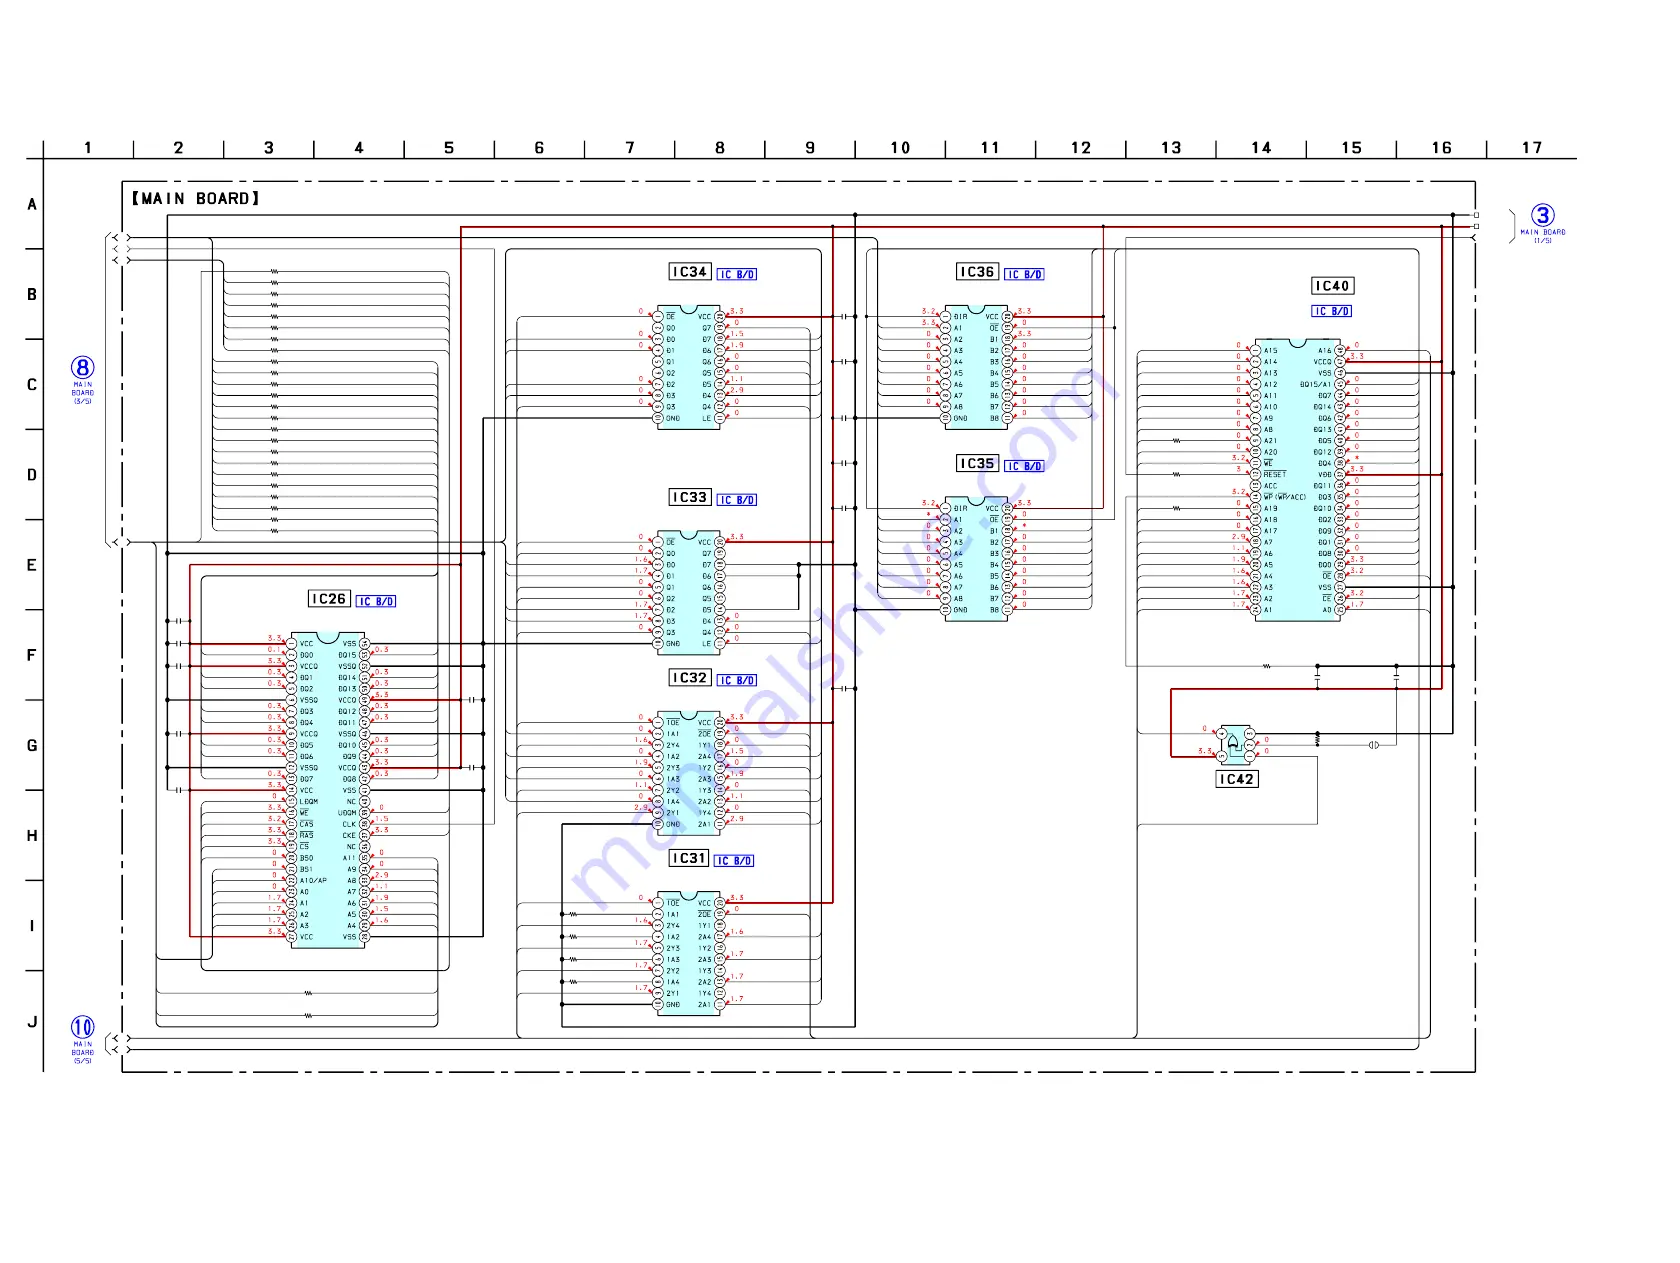Select the IC42 label
This screenshot has width=1680, height=1263.
(1236, 779)
